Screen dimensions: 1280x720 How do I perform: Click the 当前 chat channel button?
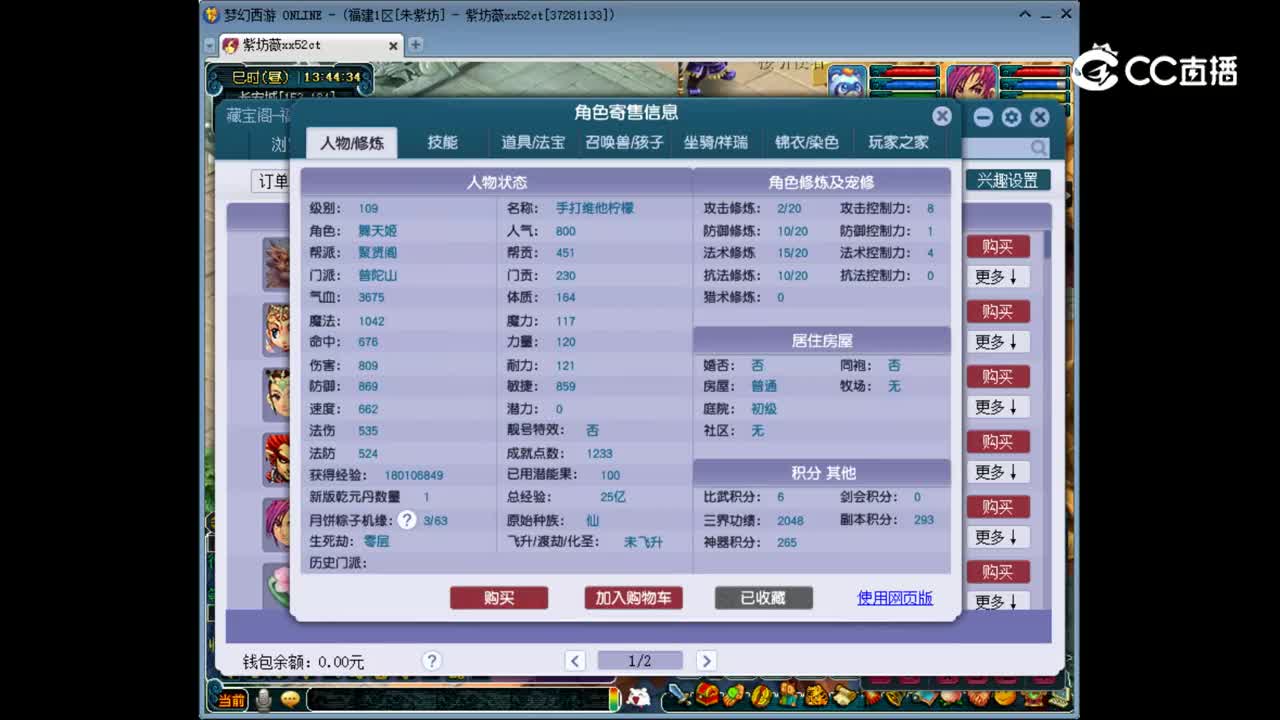232,700
